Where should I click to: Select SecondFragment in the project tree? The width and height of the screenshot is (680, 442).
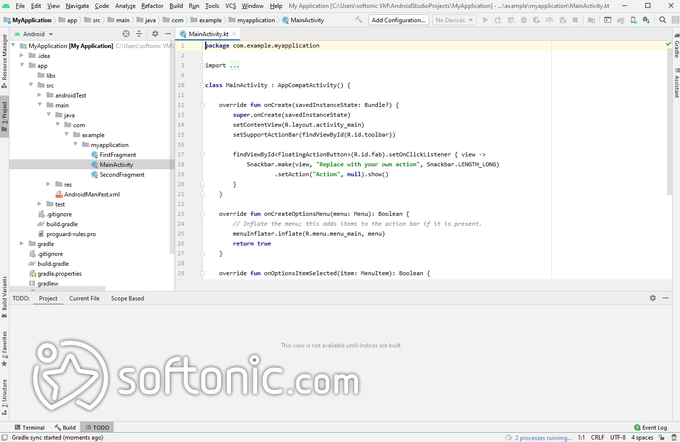click(x=122, y=174)
